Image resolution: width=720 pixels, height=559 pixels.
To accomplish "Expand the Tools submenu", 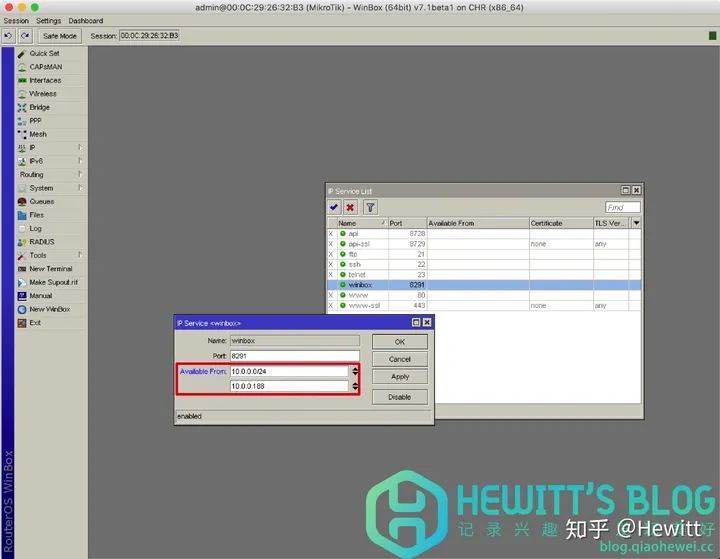I will (51, 255).
